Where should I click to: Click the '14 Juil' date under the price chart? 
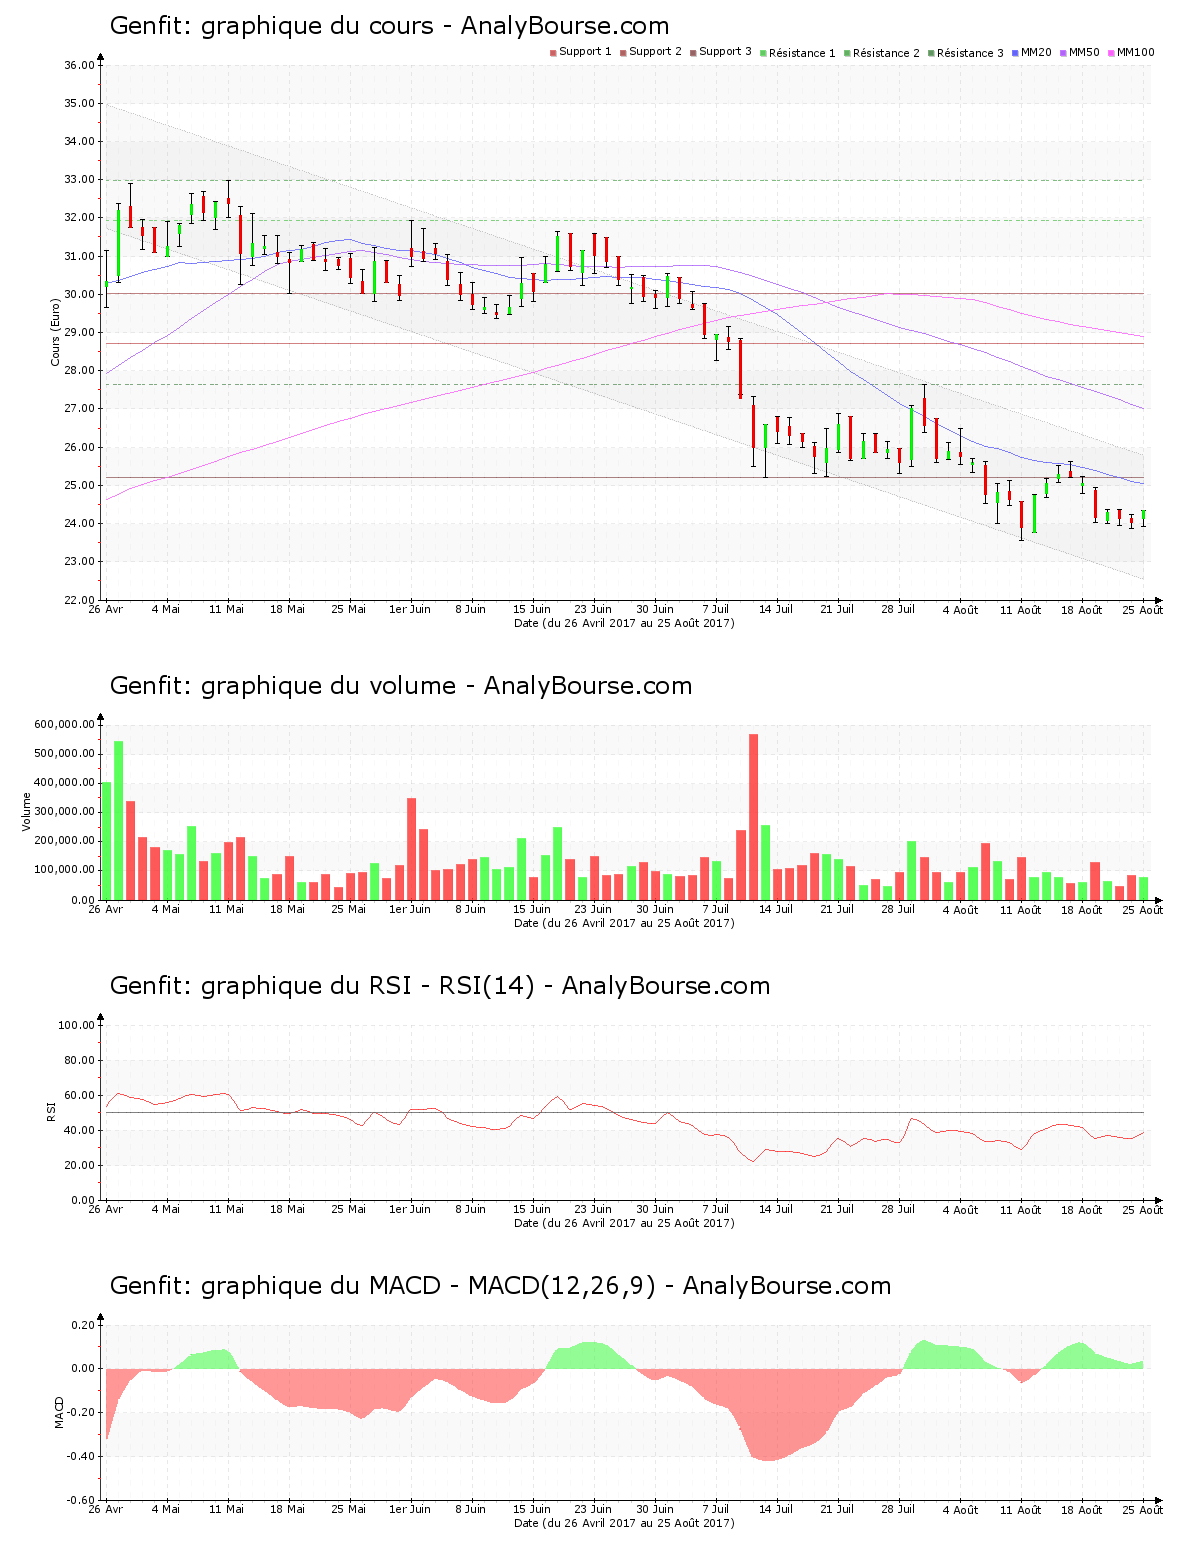coord(776,610)
